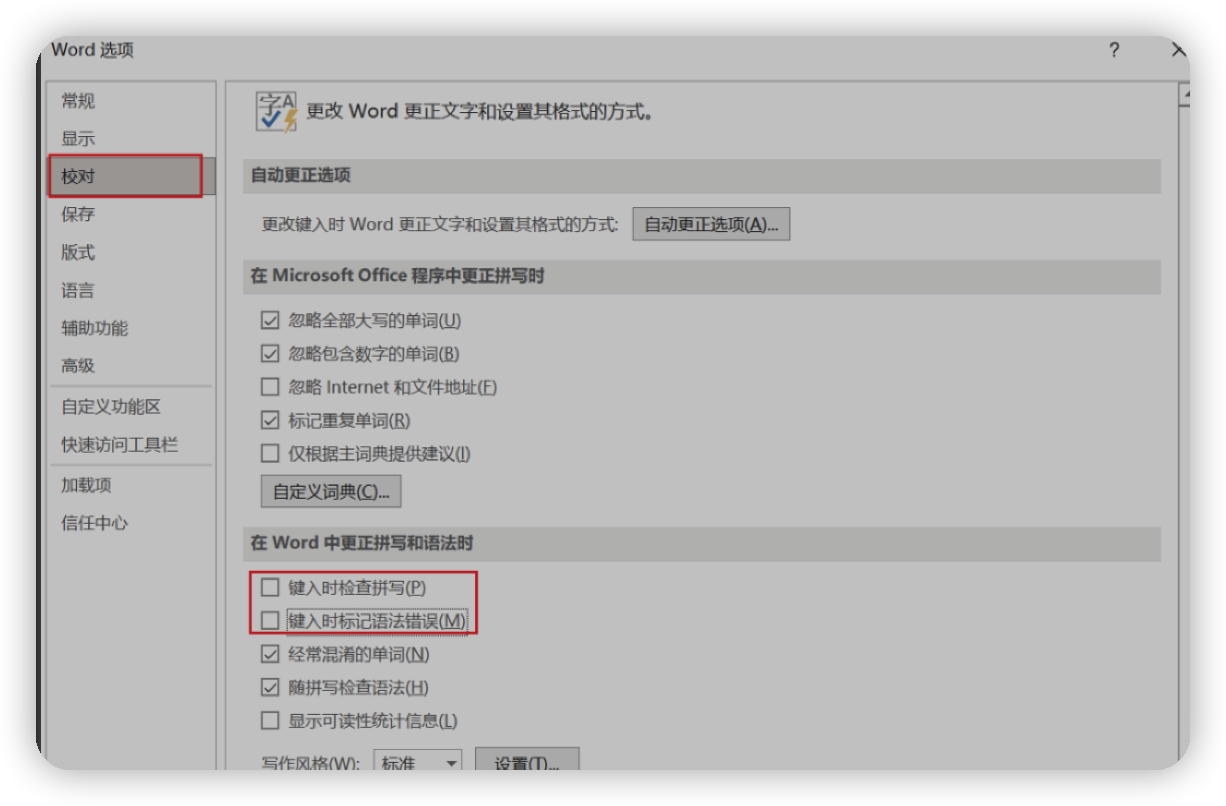Click the help question mark icon
Image resolution: width=1226 pixels, height=806 pixels.
tap(1114, 51)
